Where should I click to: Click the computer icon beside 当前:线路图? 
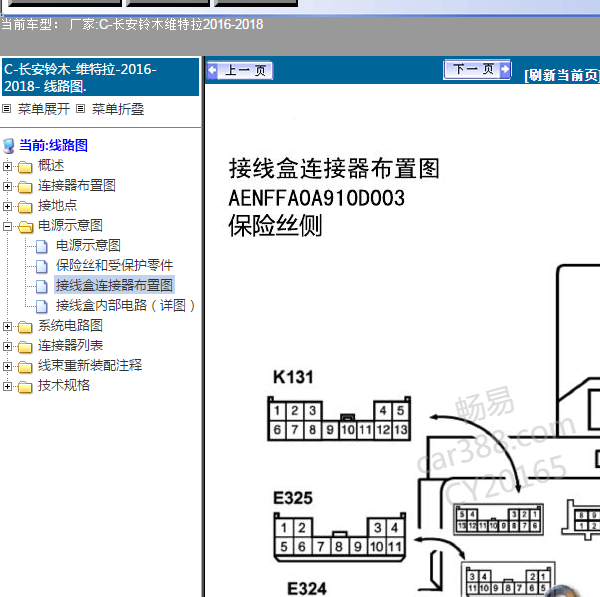click(8, 146)
